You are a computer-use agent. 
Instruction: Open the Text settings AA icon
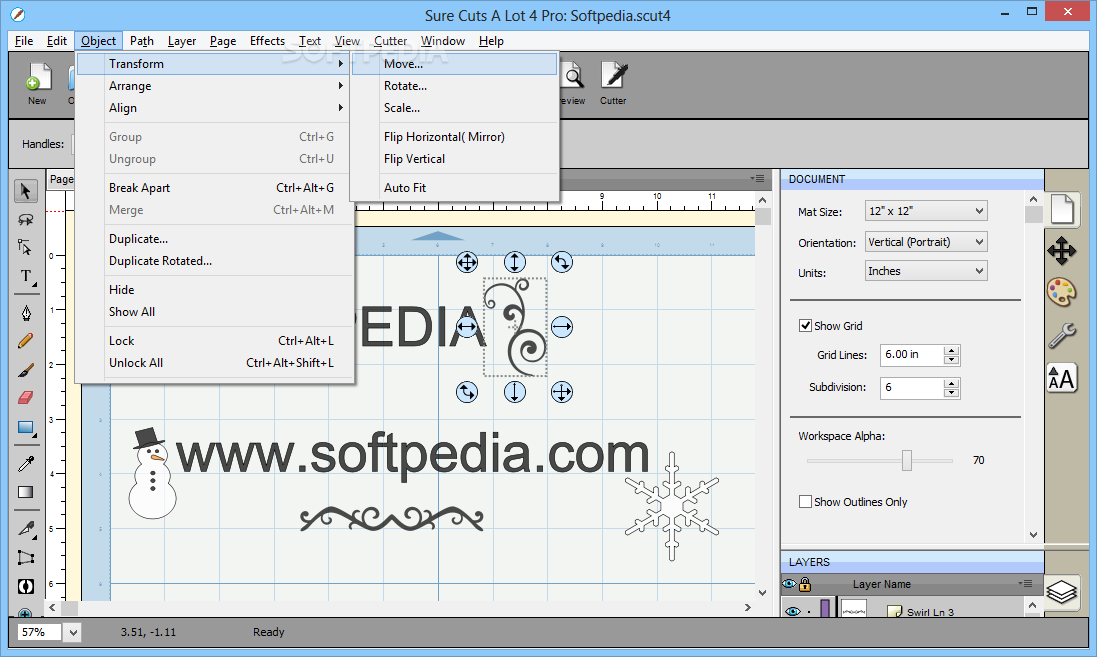(1062, 379)
